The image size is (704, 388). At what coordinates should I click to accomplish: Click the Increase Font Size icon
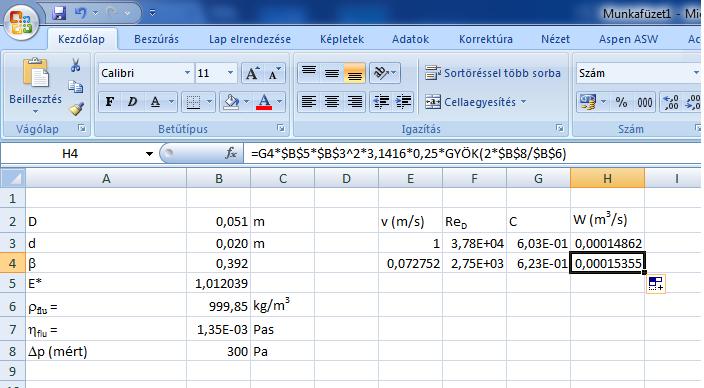tap(252, 73)
